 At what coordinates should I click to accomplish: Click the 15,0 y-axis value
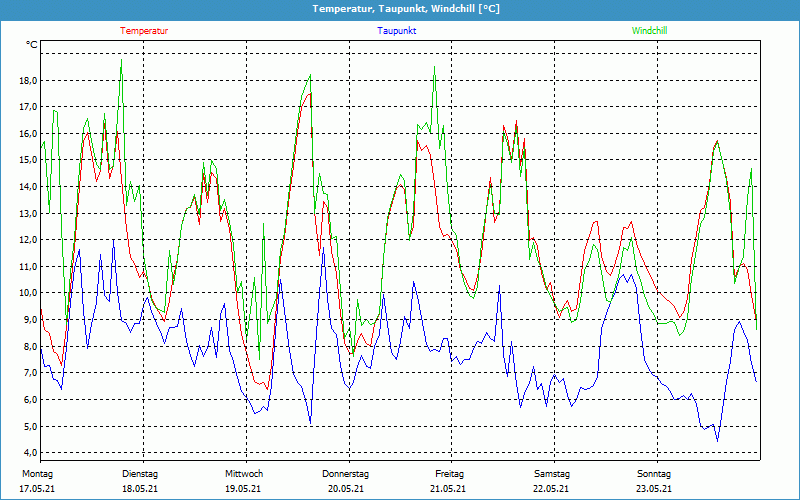(28, 160)
